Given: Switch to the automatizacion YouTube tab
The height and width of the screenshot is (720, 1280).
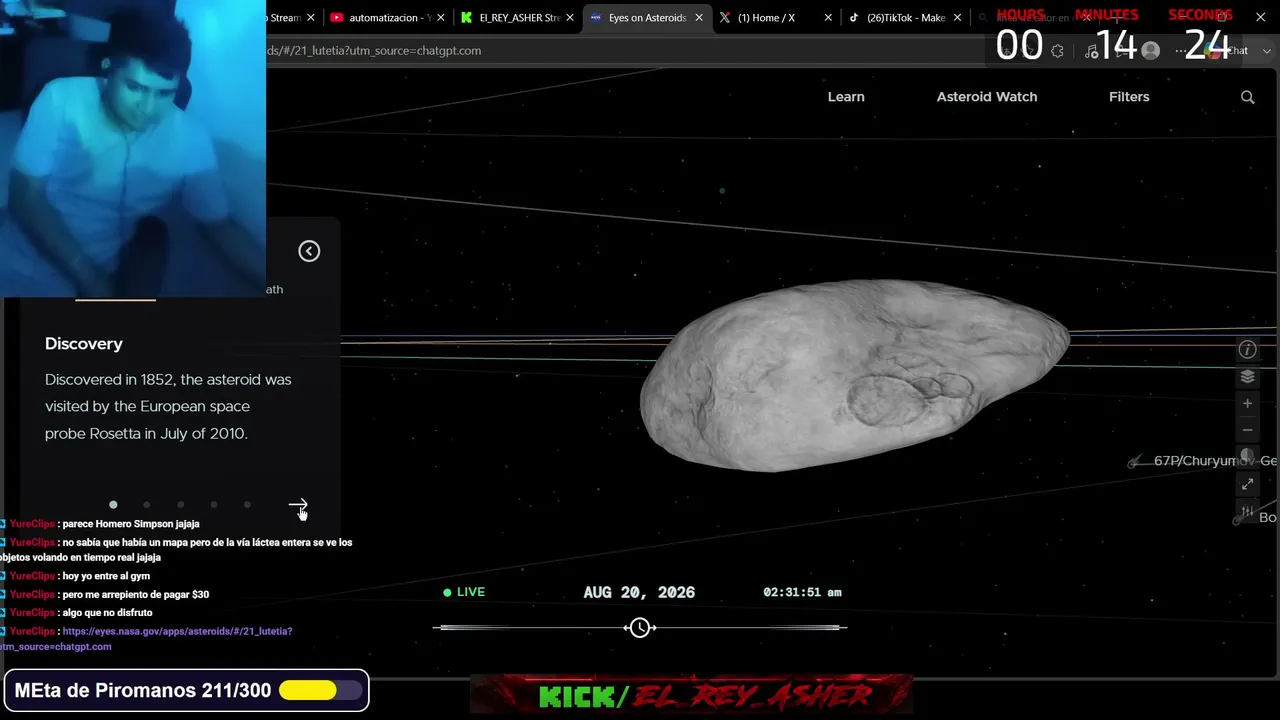Looking at the screenshot, I should pyautogui.click(x=385, y=18).
